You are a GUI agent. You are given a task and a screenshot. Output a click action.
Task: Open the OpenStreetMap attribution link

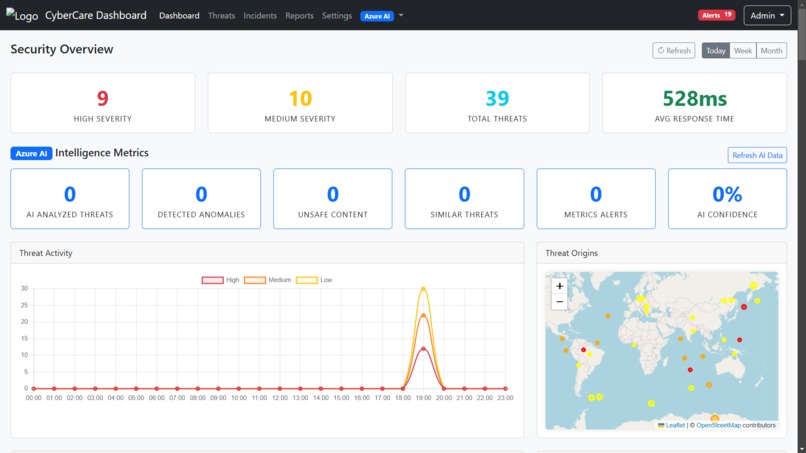718,425
